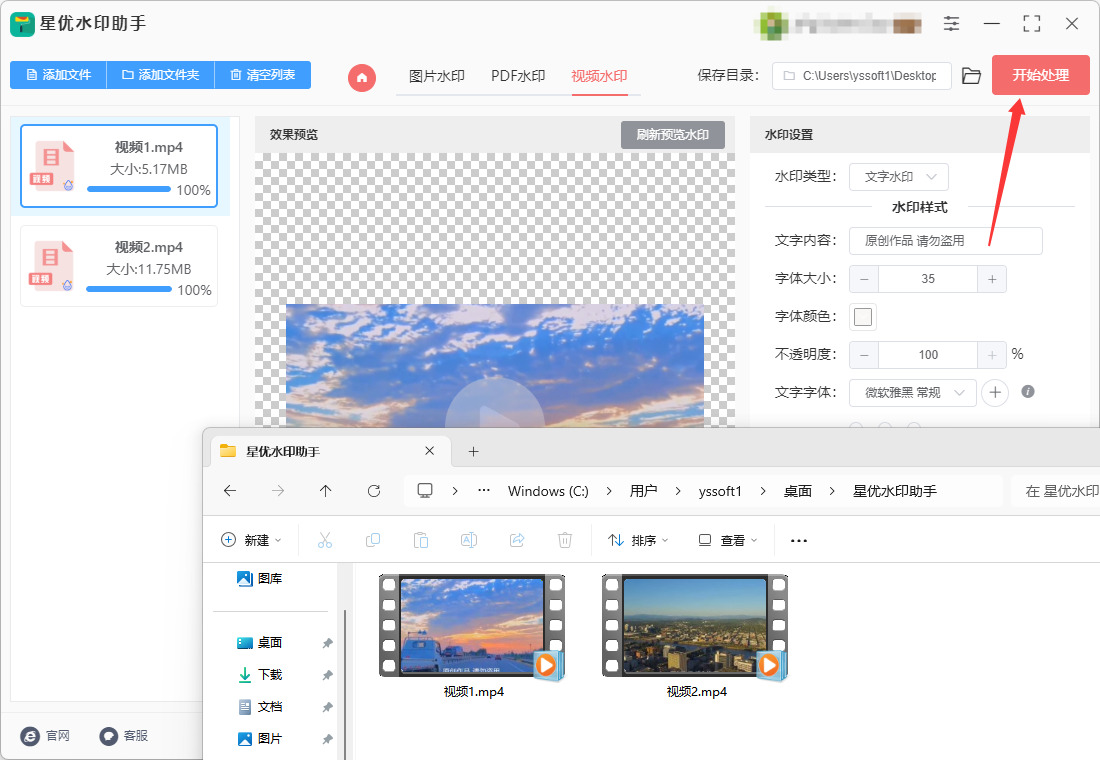Expand the breadcrumb ellipsis in address bar
This screenshot has height=760, width=1100.
tap(483, 491)
